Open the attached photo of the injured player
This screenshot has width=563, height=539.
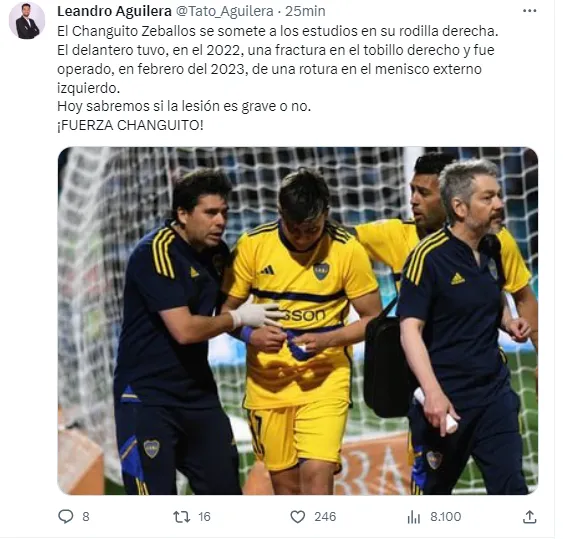(298, 321)
